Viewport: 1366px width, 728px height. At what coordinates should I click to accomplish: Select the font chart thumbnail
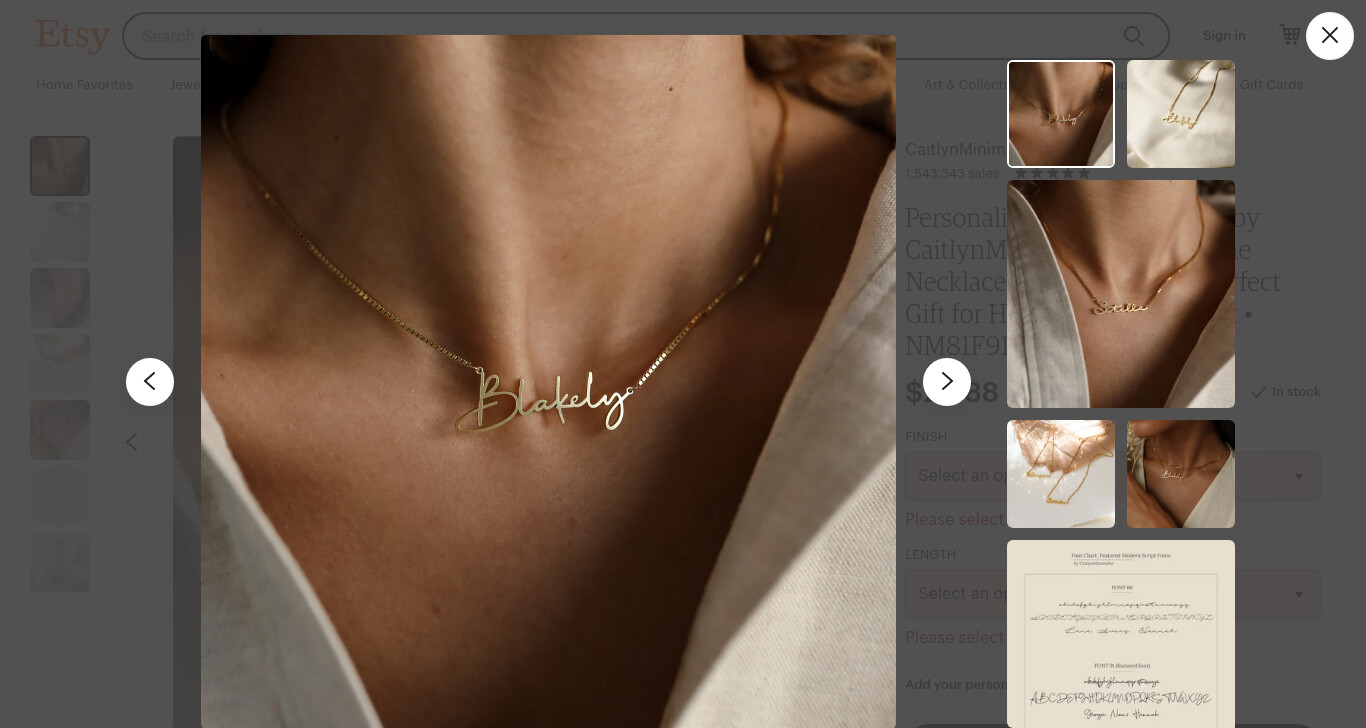[x=1121, y=634]
